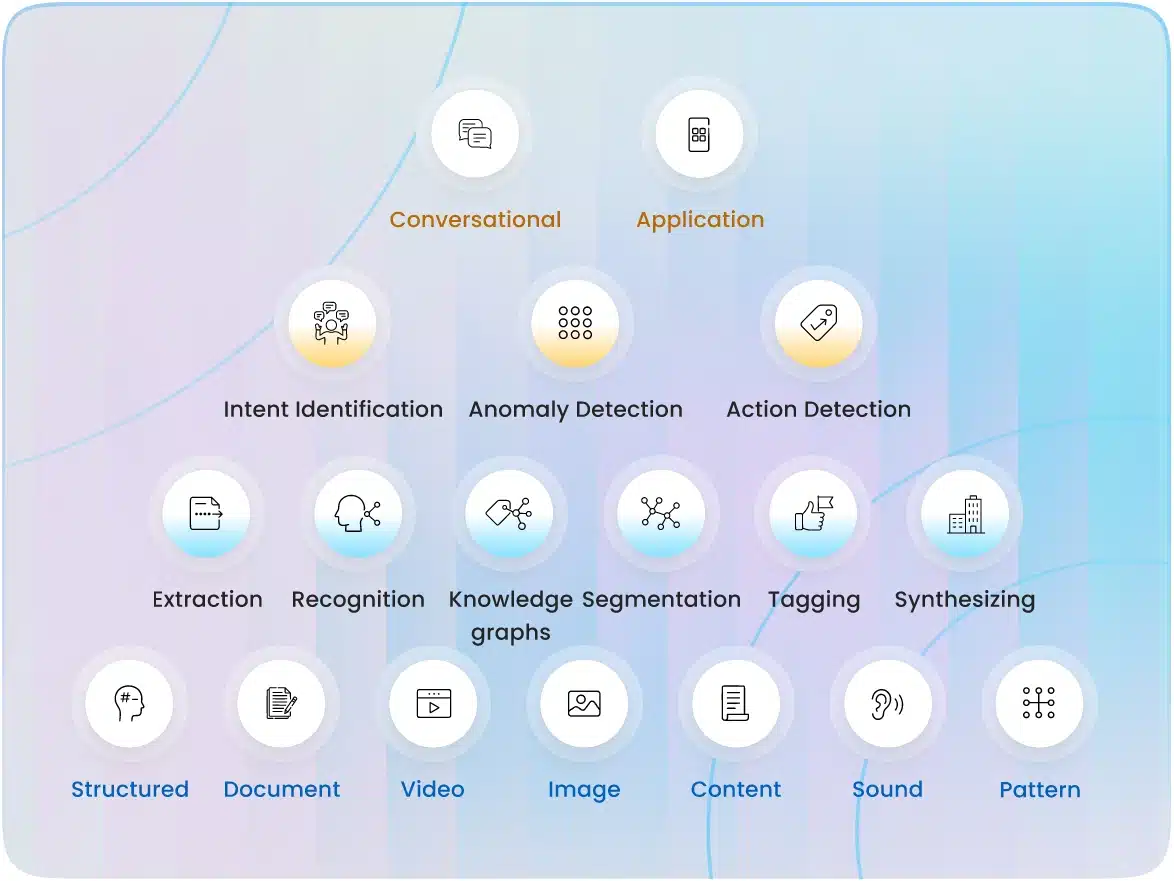Open the Document pencil paper icon
Viewport: 1174px width, 881px height.
click(x=282, y=703)
